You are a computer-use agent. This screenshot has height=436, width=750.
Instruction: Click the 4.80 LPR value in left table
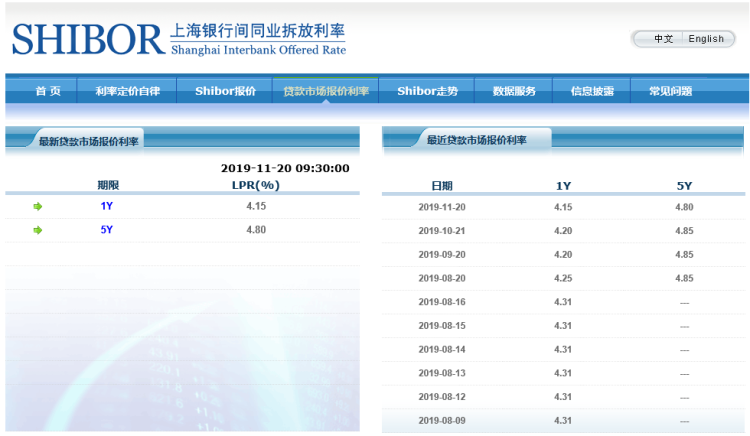(256, 230)
